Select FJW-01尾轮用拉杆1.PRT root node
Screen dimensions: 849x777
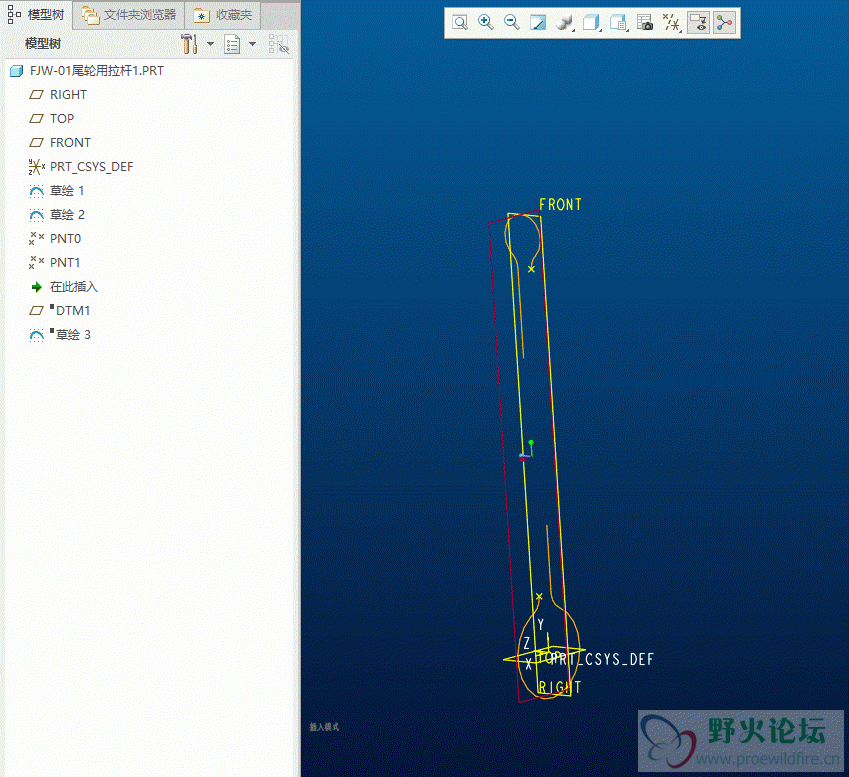pyautogui.click(x=96, y=71)
